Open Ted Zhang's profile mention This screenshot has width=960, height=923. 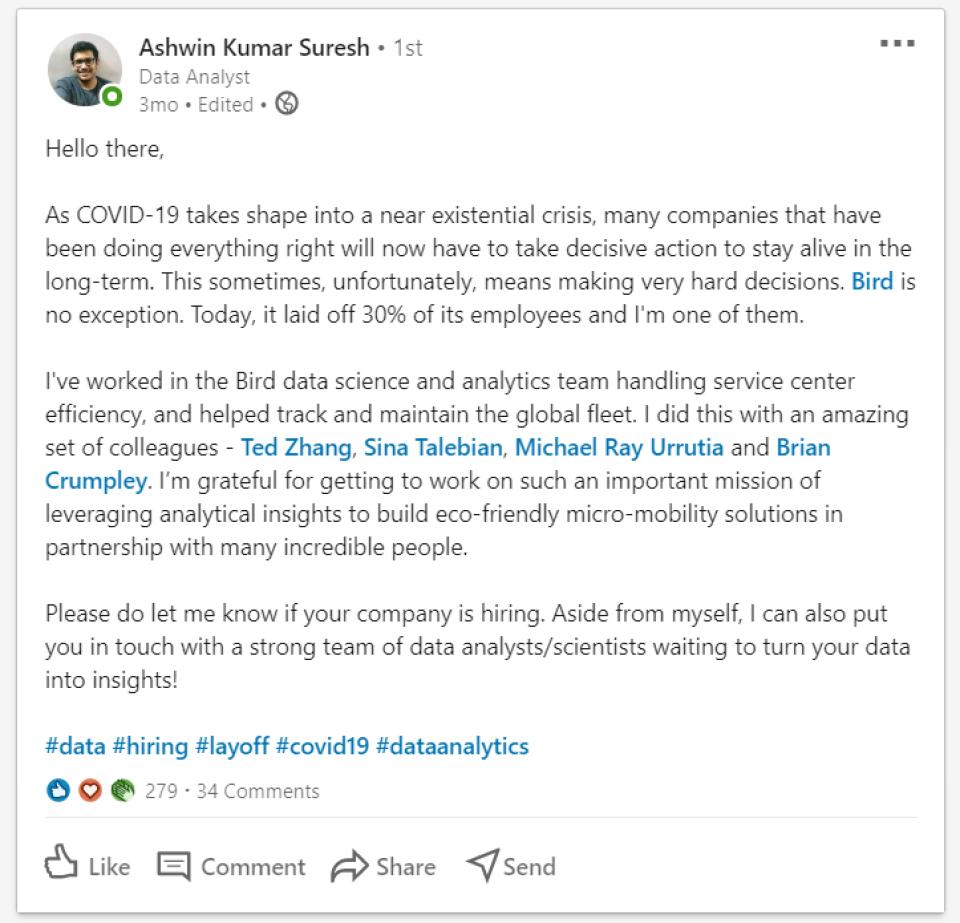297,446
